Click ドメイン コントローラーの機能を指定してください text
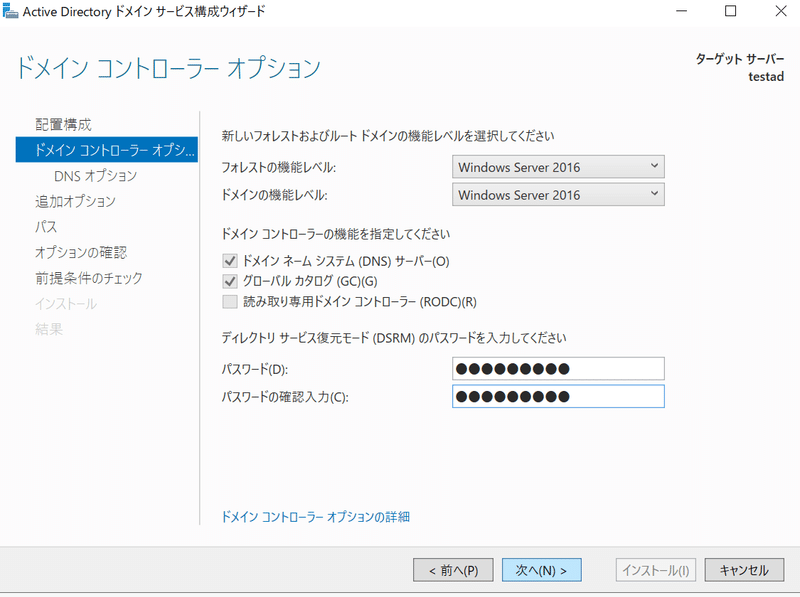Screen dimensions: 800x597 click(336, 234)
